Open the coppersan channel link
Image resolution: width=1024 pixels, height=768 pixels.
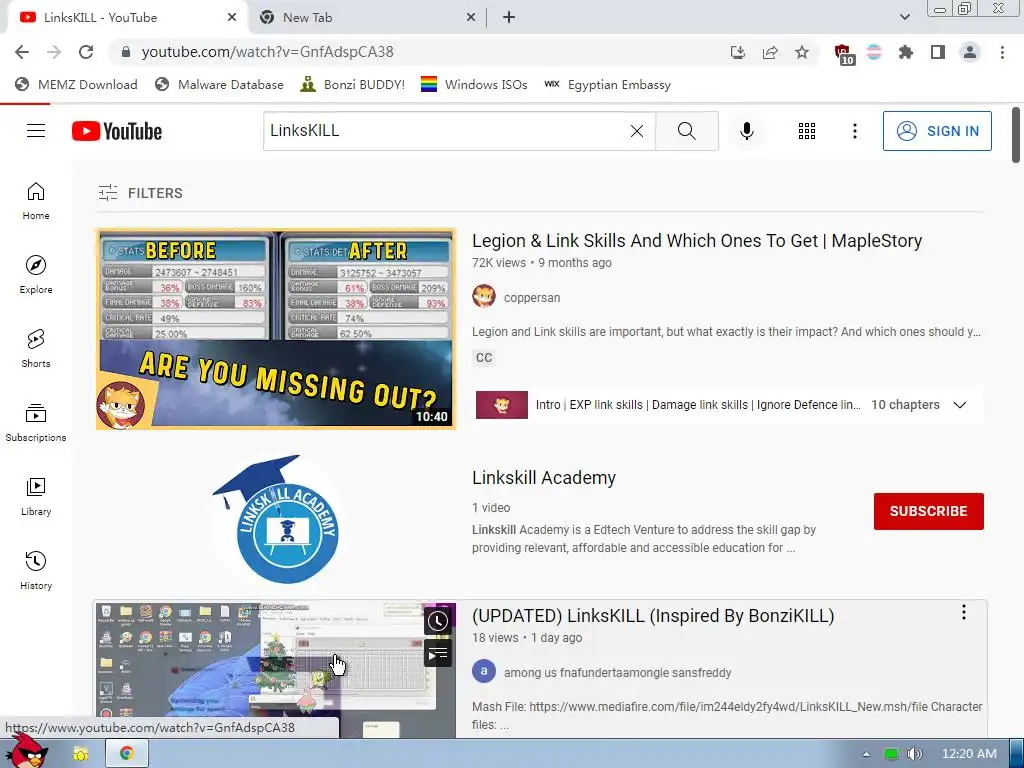[x=532, y=298]
